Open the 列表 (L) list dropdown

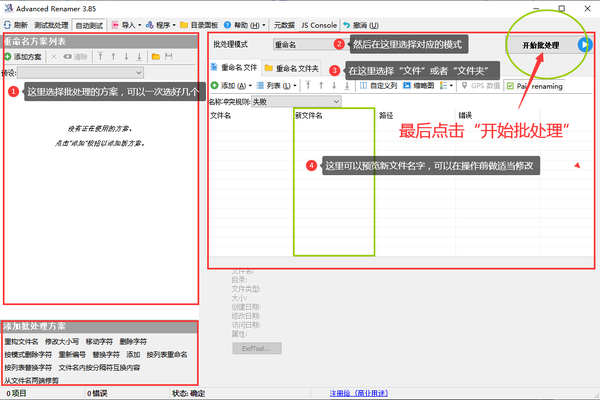(x=276, y=85)
